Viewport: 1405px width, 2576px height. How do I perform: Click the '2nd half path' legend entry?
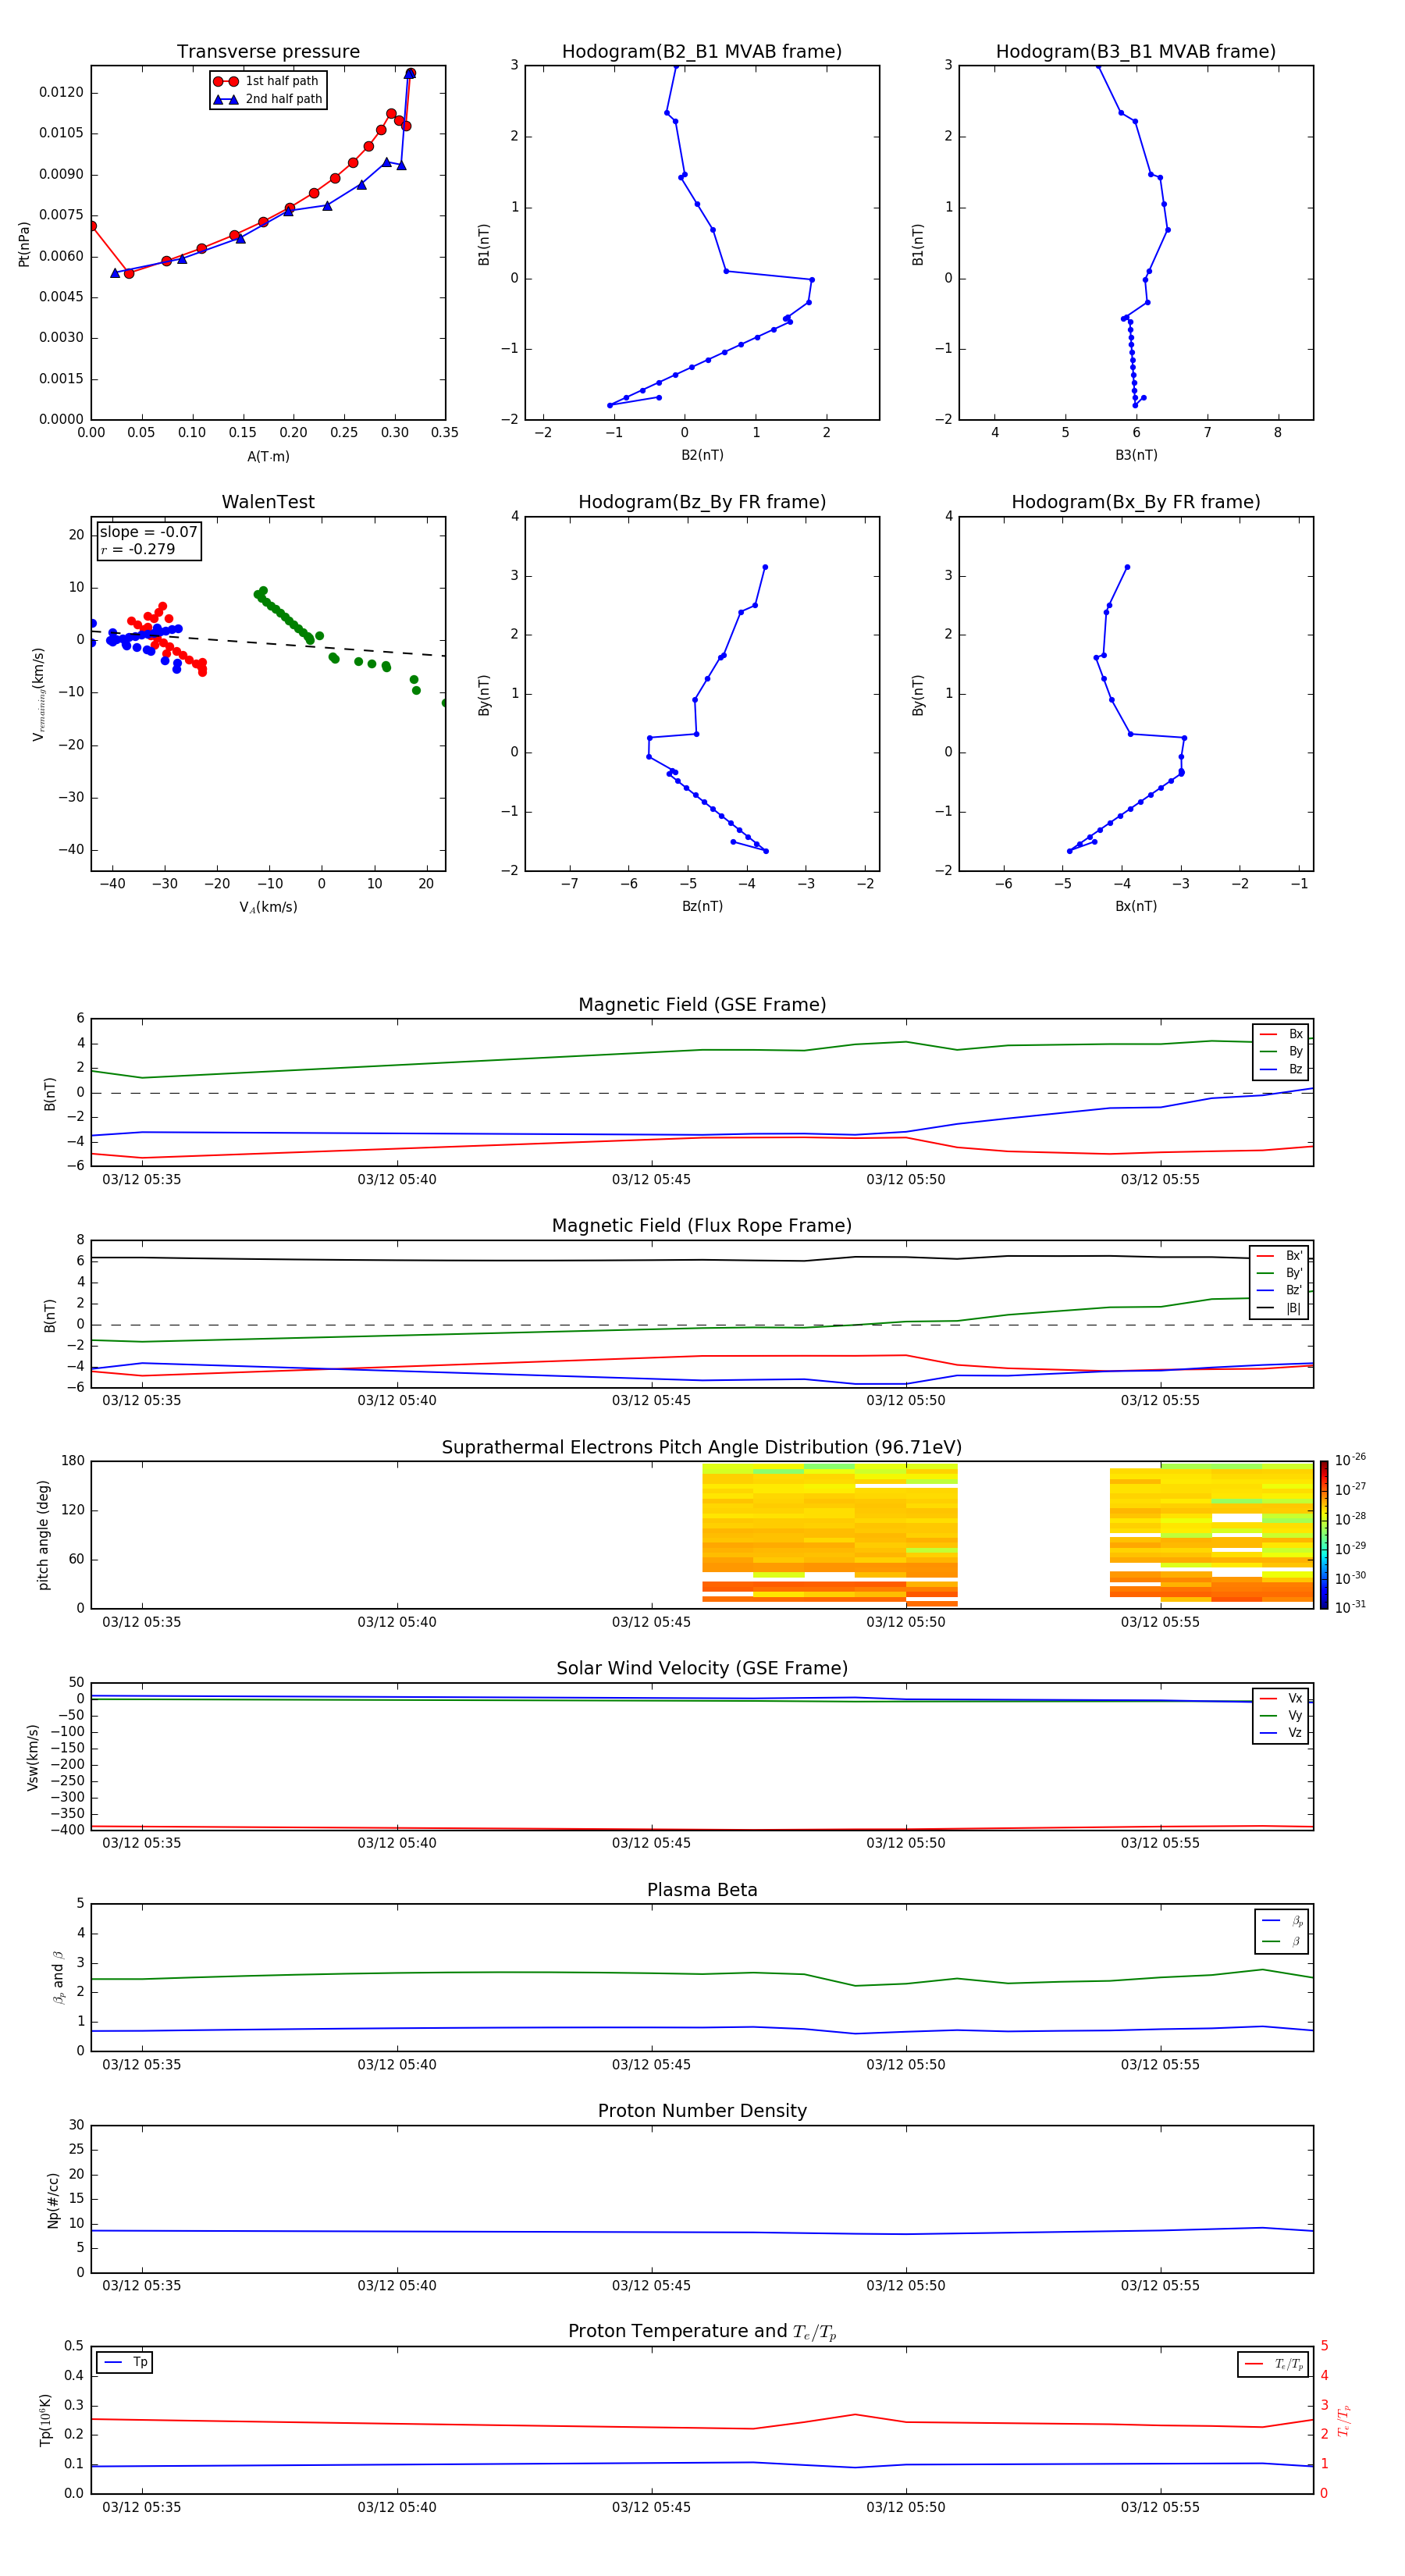tap(267, 99)
